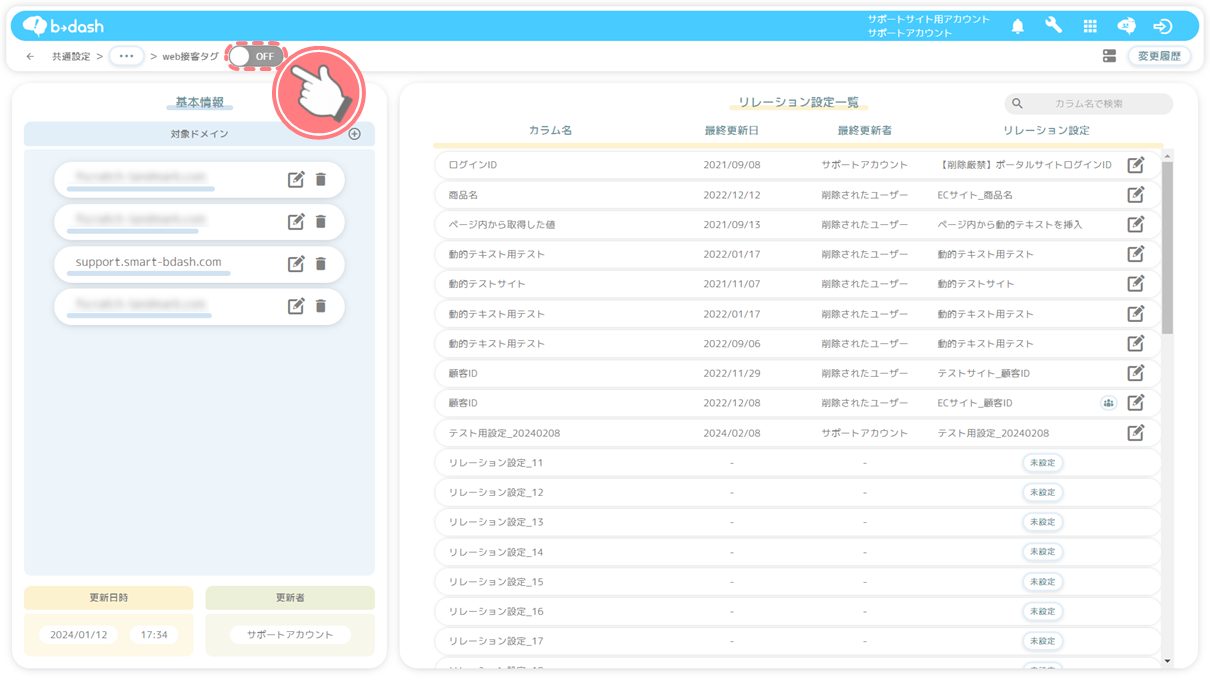Open the apps grid menu
Screen dimensions: 1210x680
tap(1090, 26)
